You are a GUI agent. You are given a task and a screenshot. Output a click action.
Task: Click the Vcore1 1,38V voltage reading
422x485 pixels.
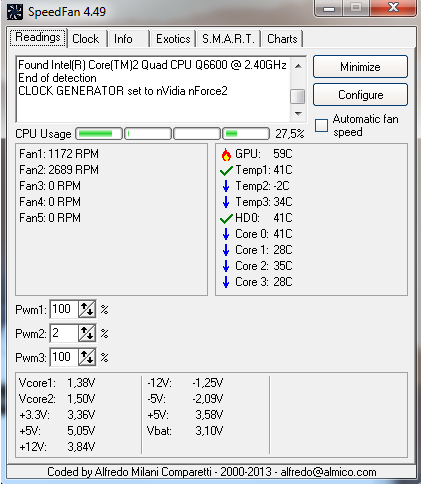click(x=57, y=383)
